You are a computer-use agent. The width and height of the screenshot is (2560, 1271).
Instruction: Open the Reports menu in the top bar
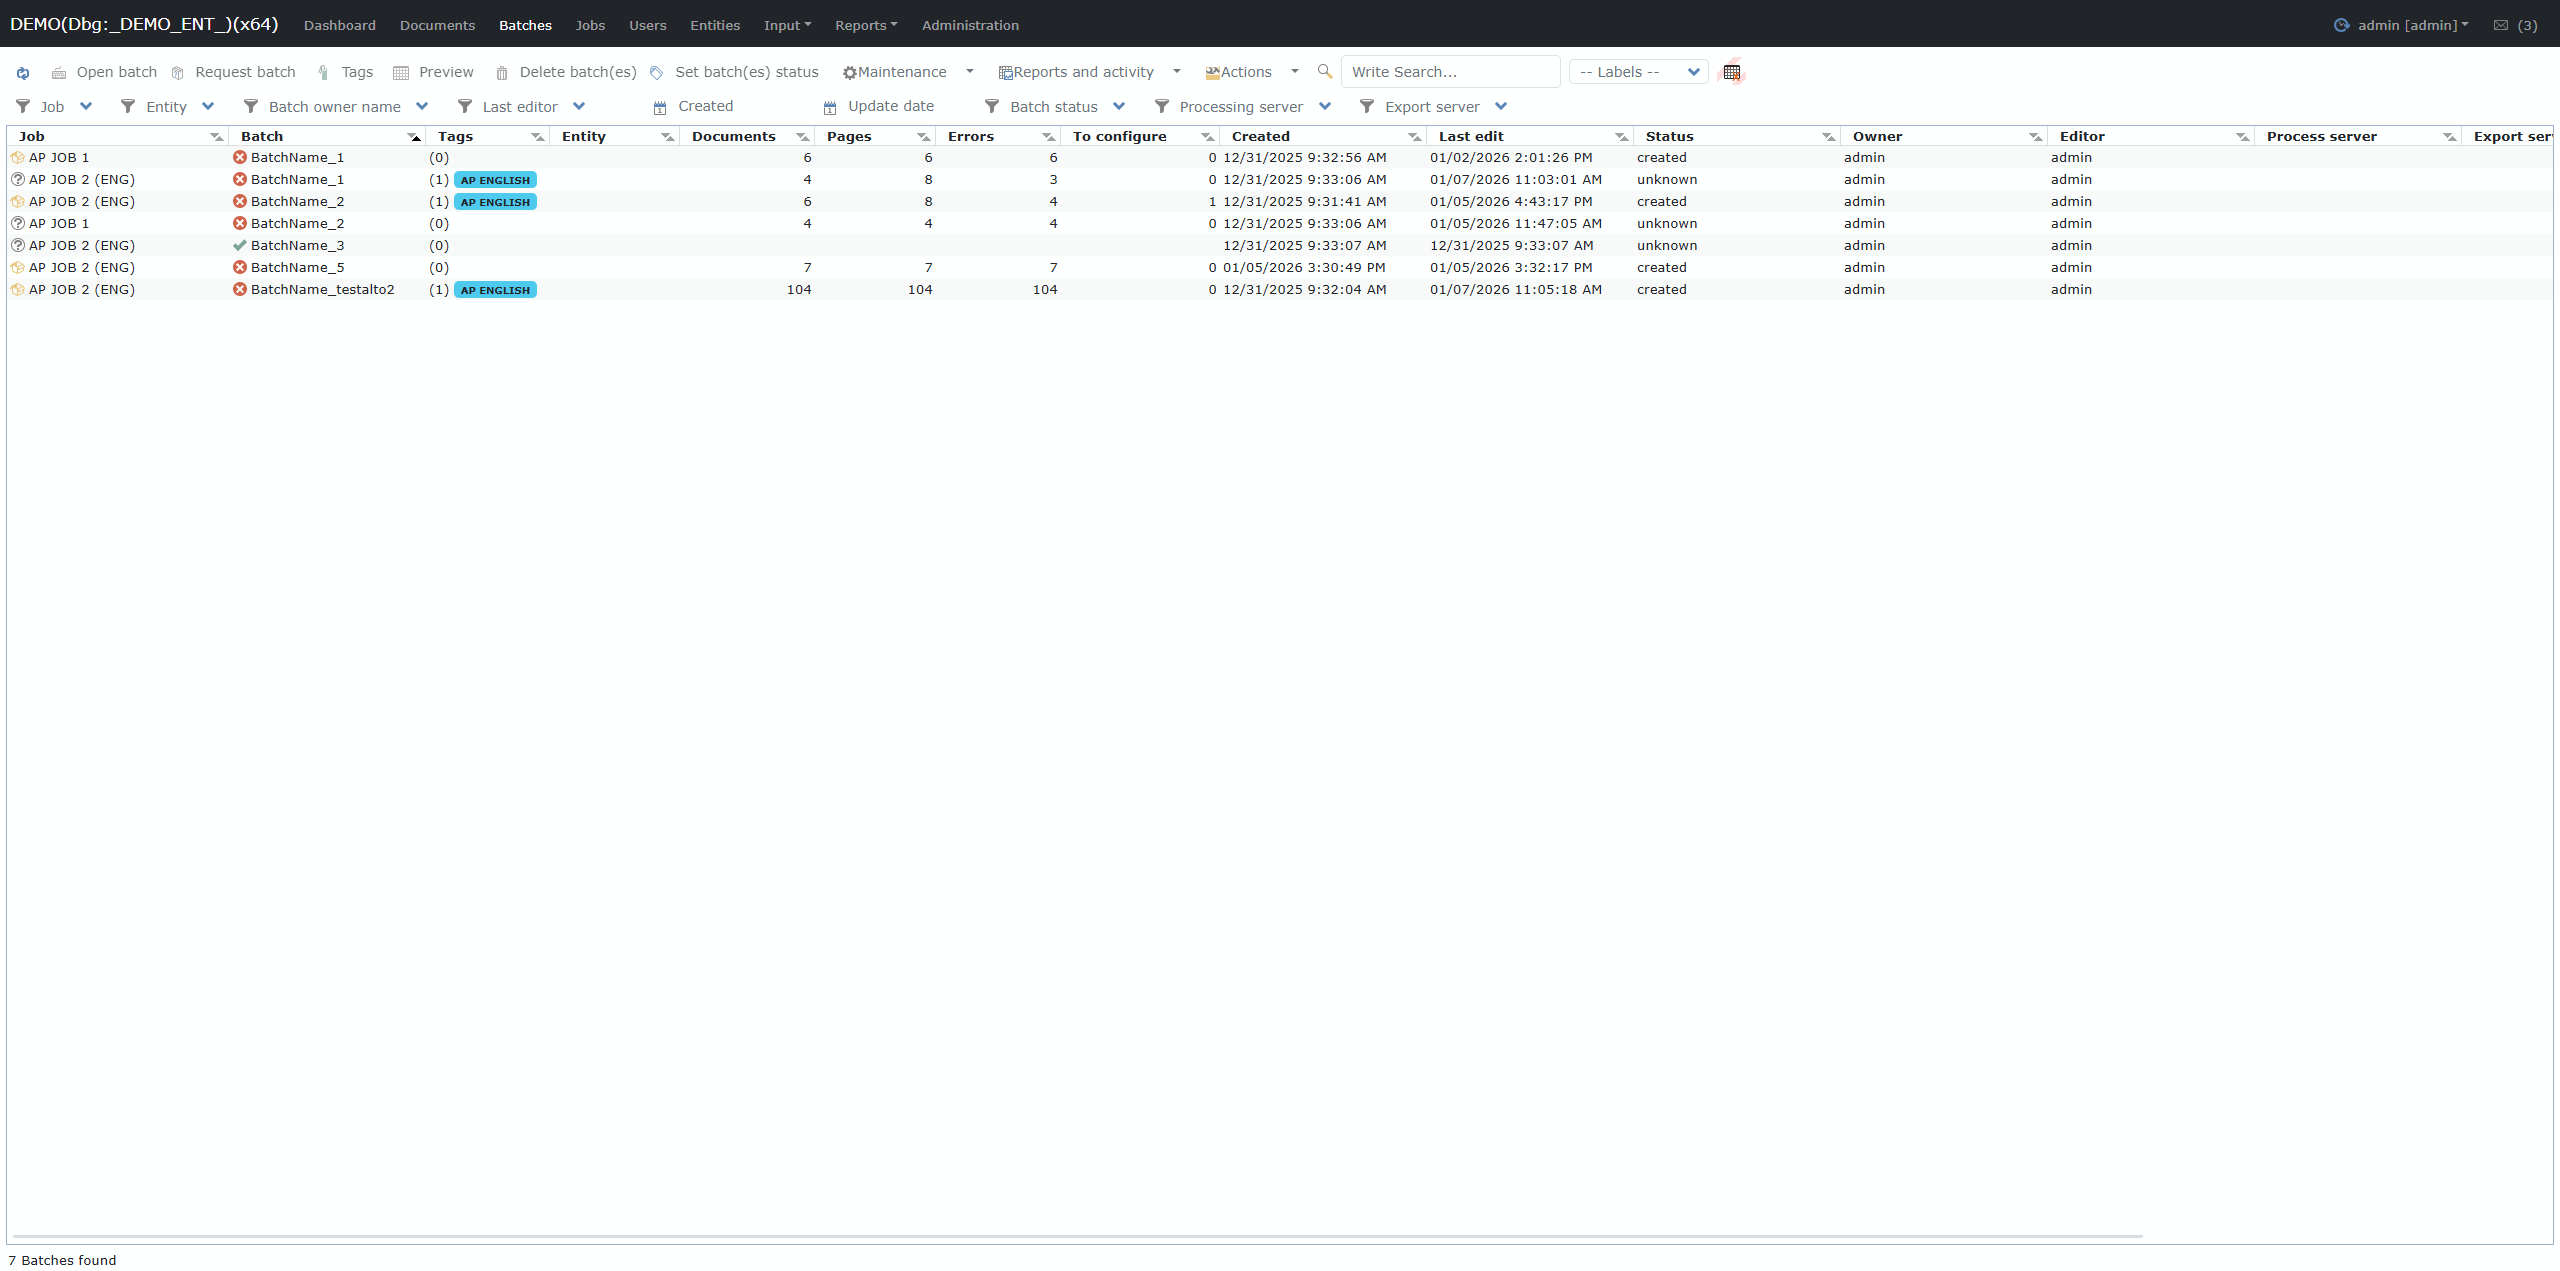pyautogui.click(x=866, y=26)
